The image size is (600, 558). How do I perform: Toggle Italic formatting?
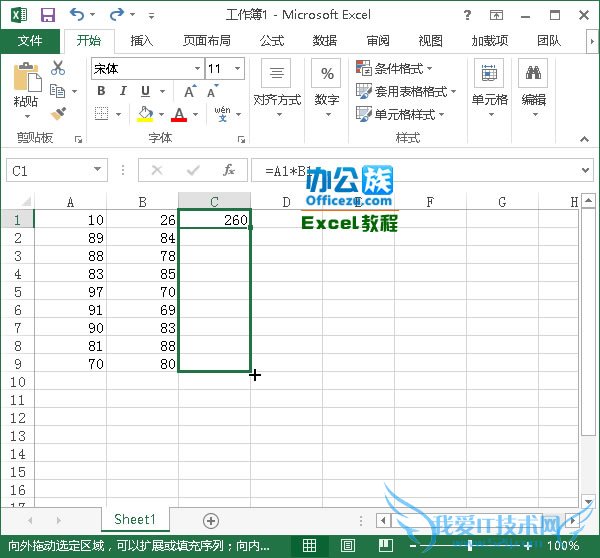(123, 91)
